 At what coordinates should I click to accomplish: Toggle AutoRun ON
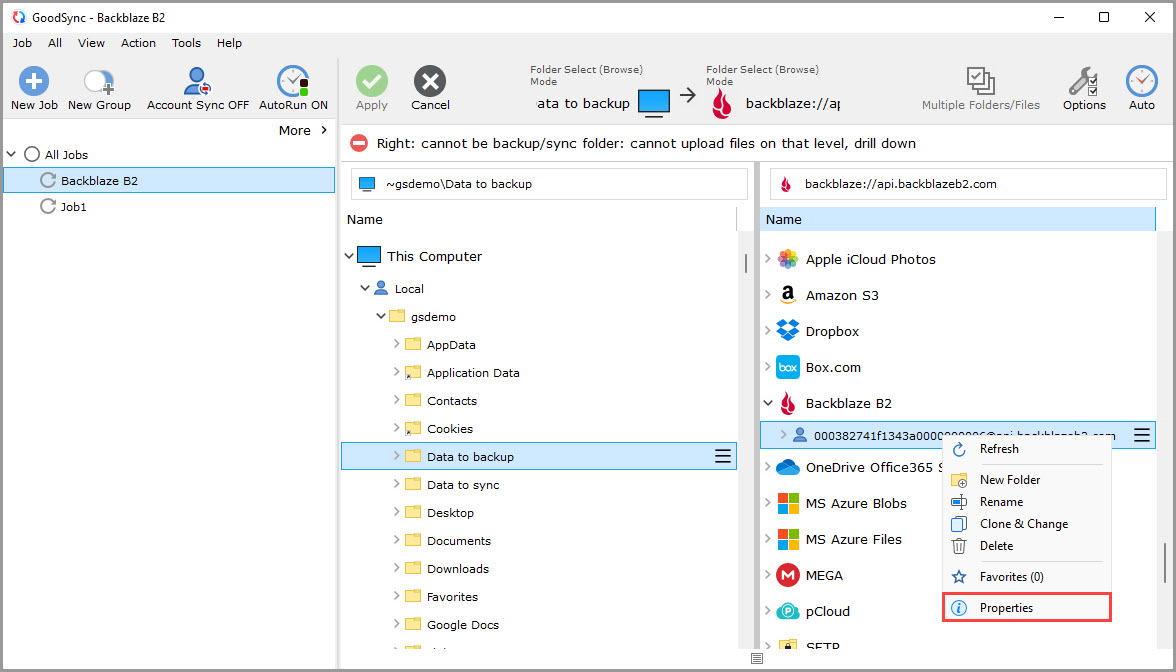point(292,81)
